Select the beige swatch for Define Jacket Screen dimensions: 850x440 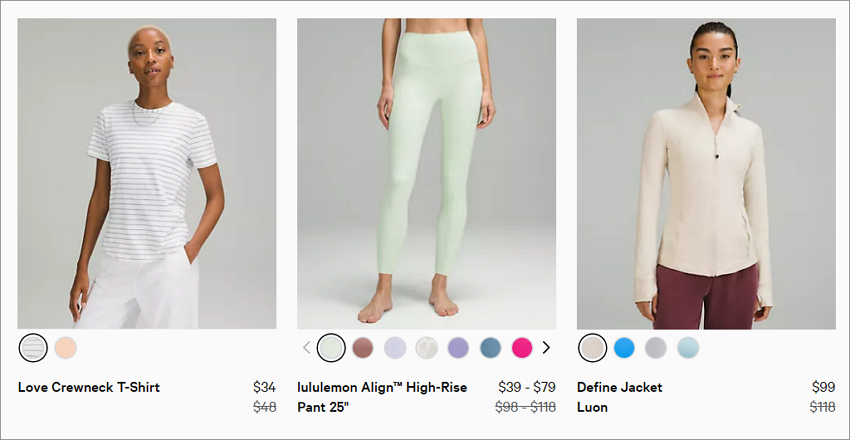click(x=593, y=347)
